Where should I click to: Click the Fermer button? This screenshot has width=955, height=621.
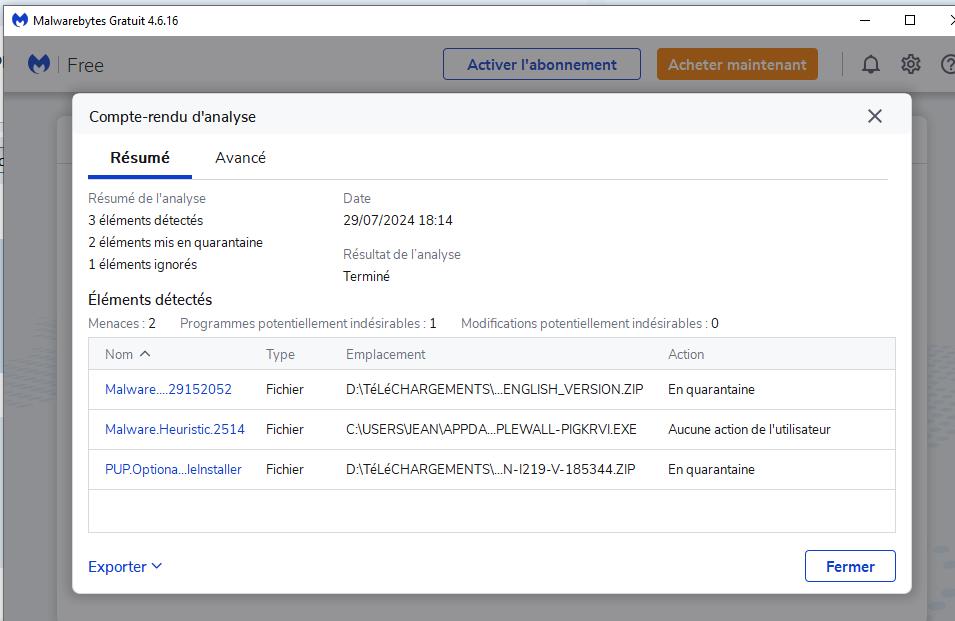850,566
